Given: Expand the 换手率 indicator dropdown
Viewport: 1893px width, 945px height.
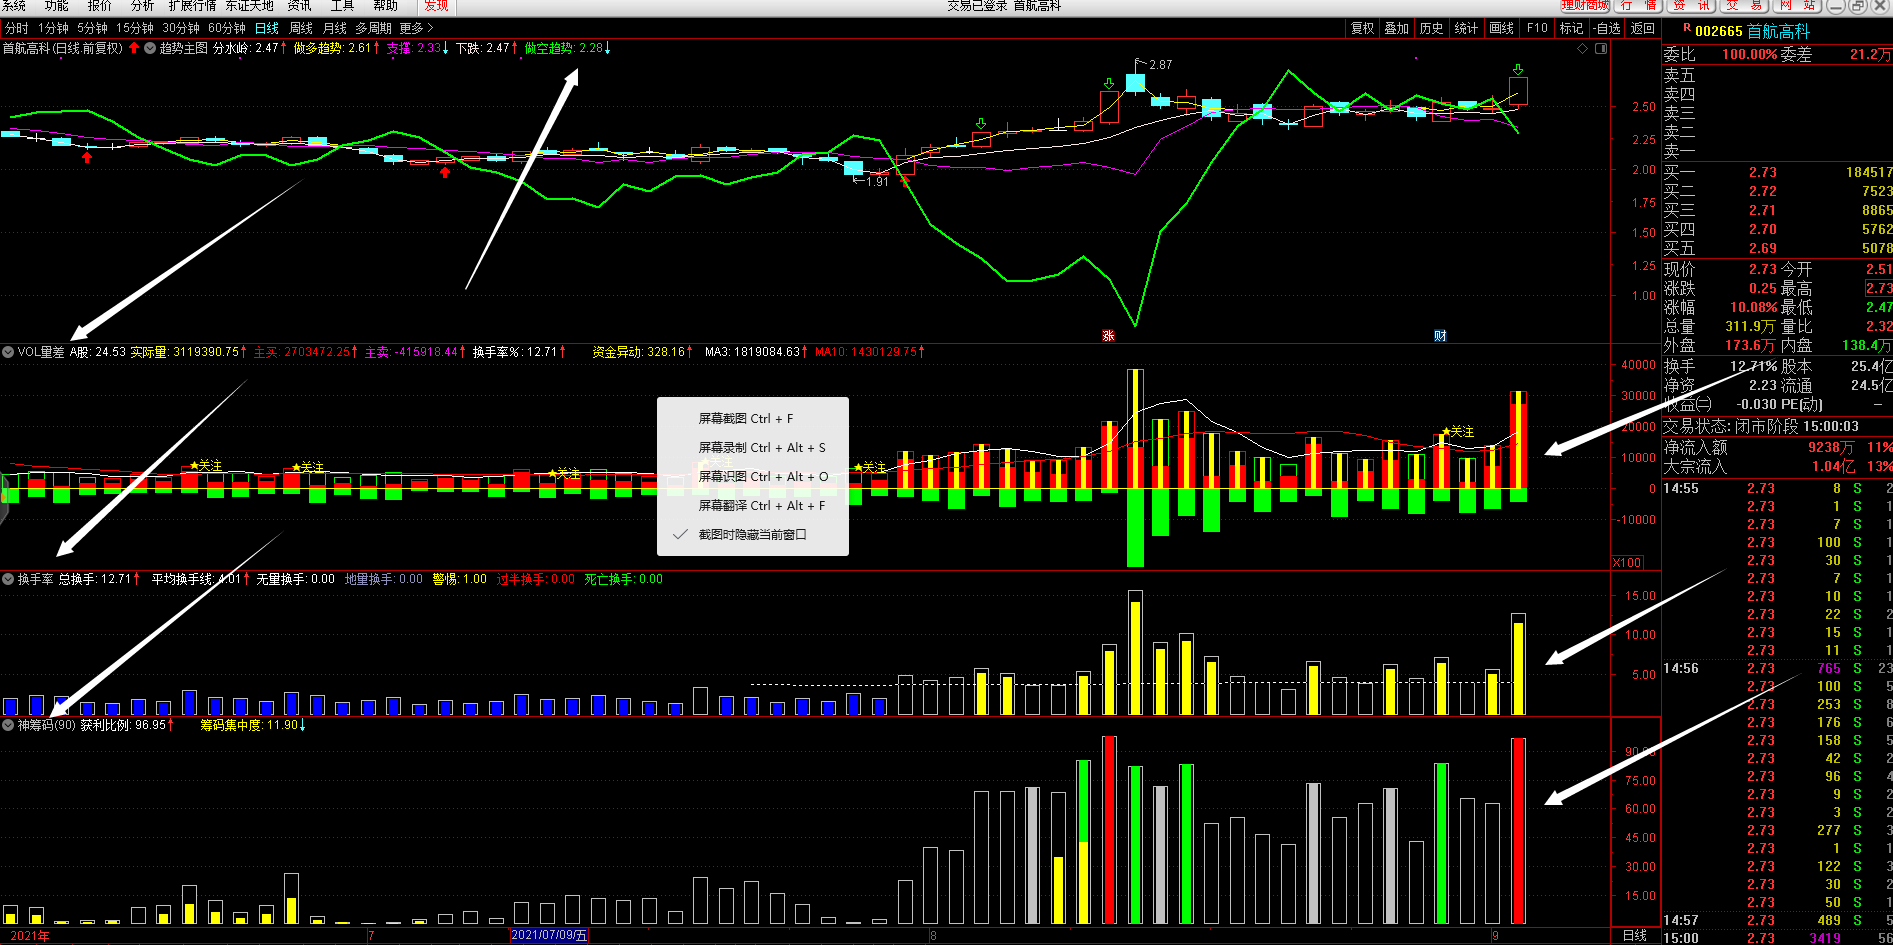Looking at the screenshot, I should pos(8,579).
